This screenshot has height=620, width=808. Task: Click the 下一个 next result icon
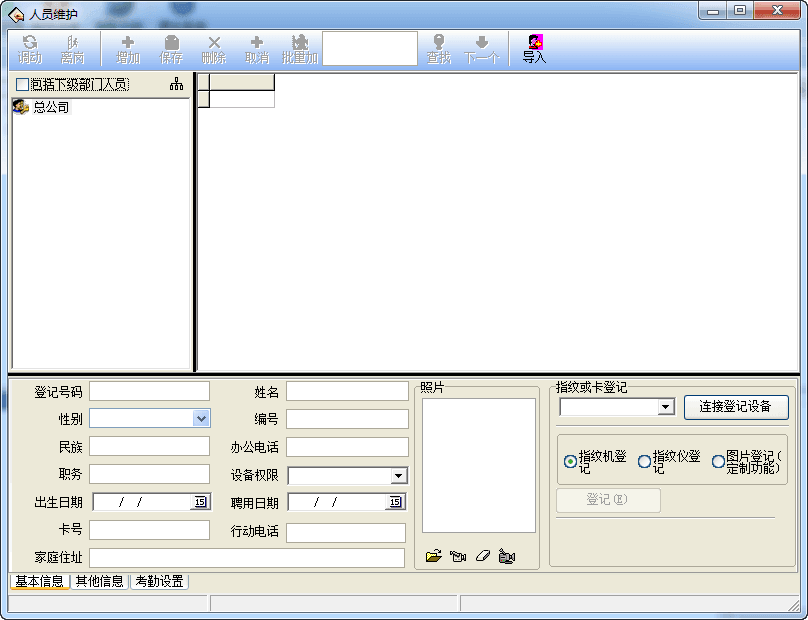[x=481, y=49]
